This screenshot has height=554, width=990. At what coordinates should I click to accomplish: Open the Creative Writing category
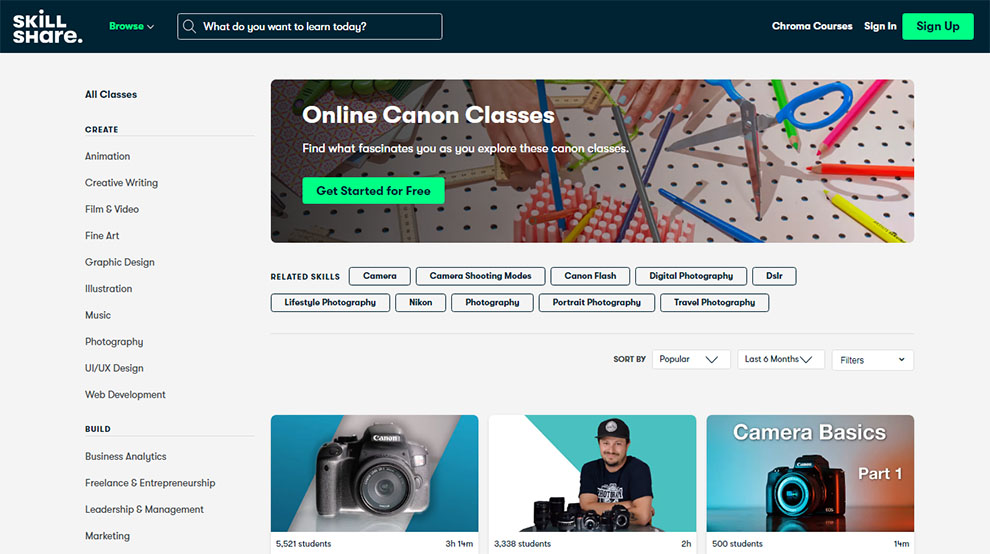click(121, 183)
